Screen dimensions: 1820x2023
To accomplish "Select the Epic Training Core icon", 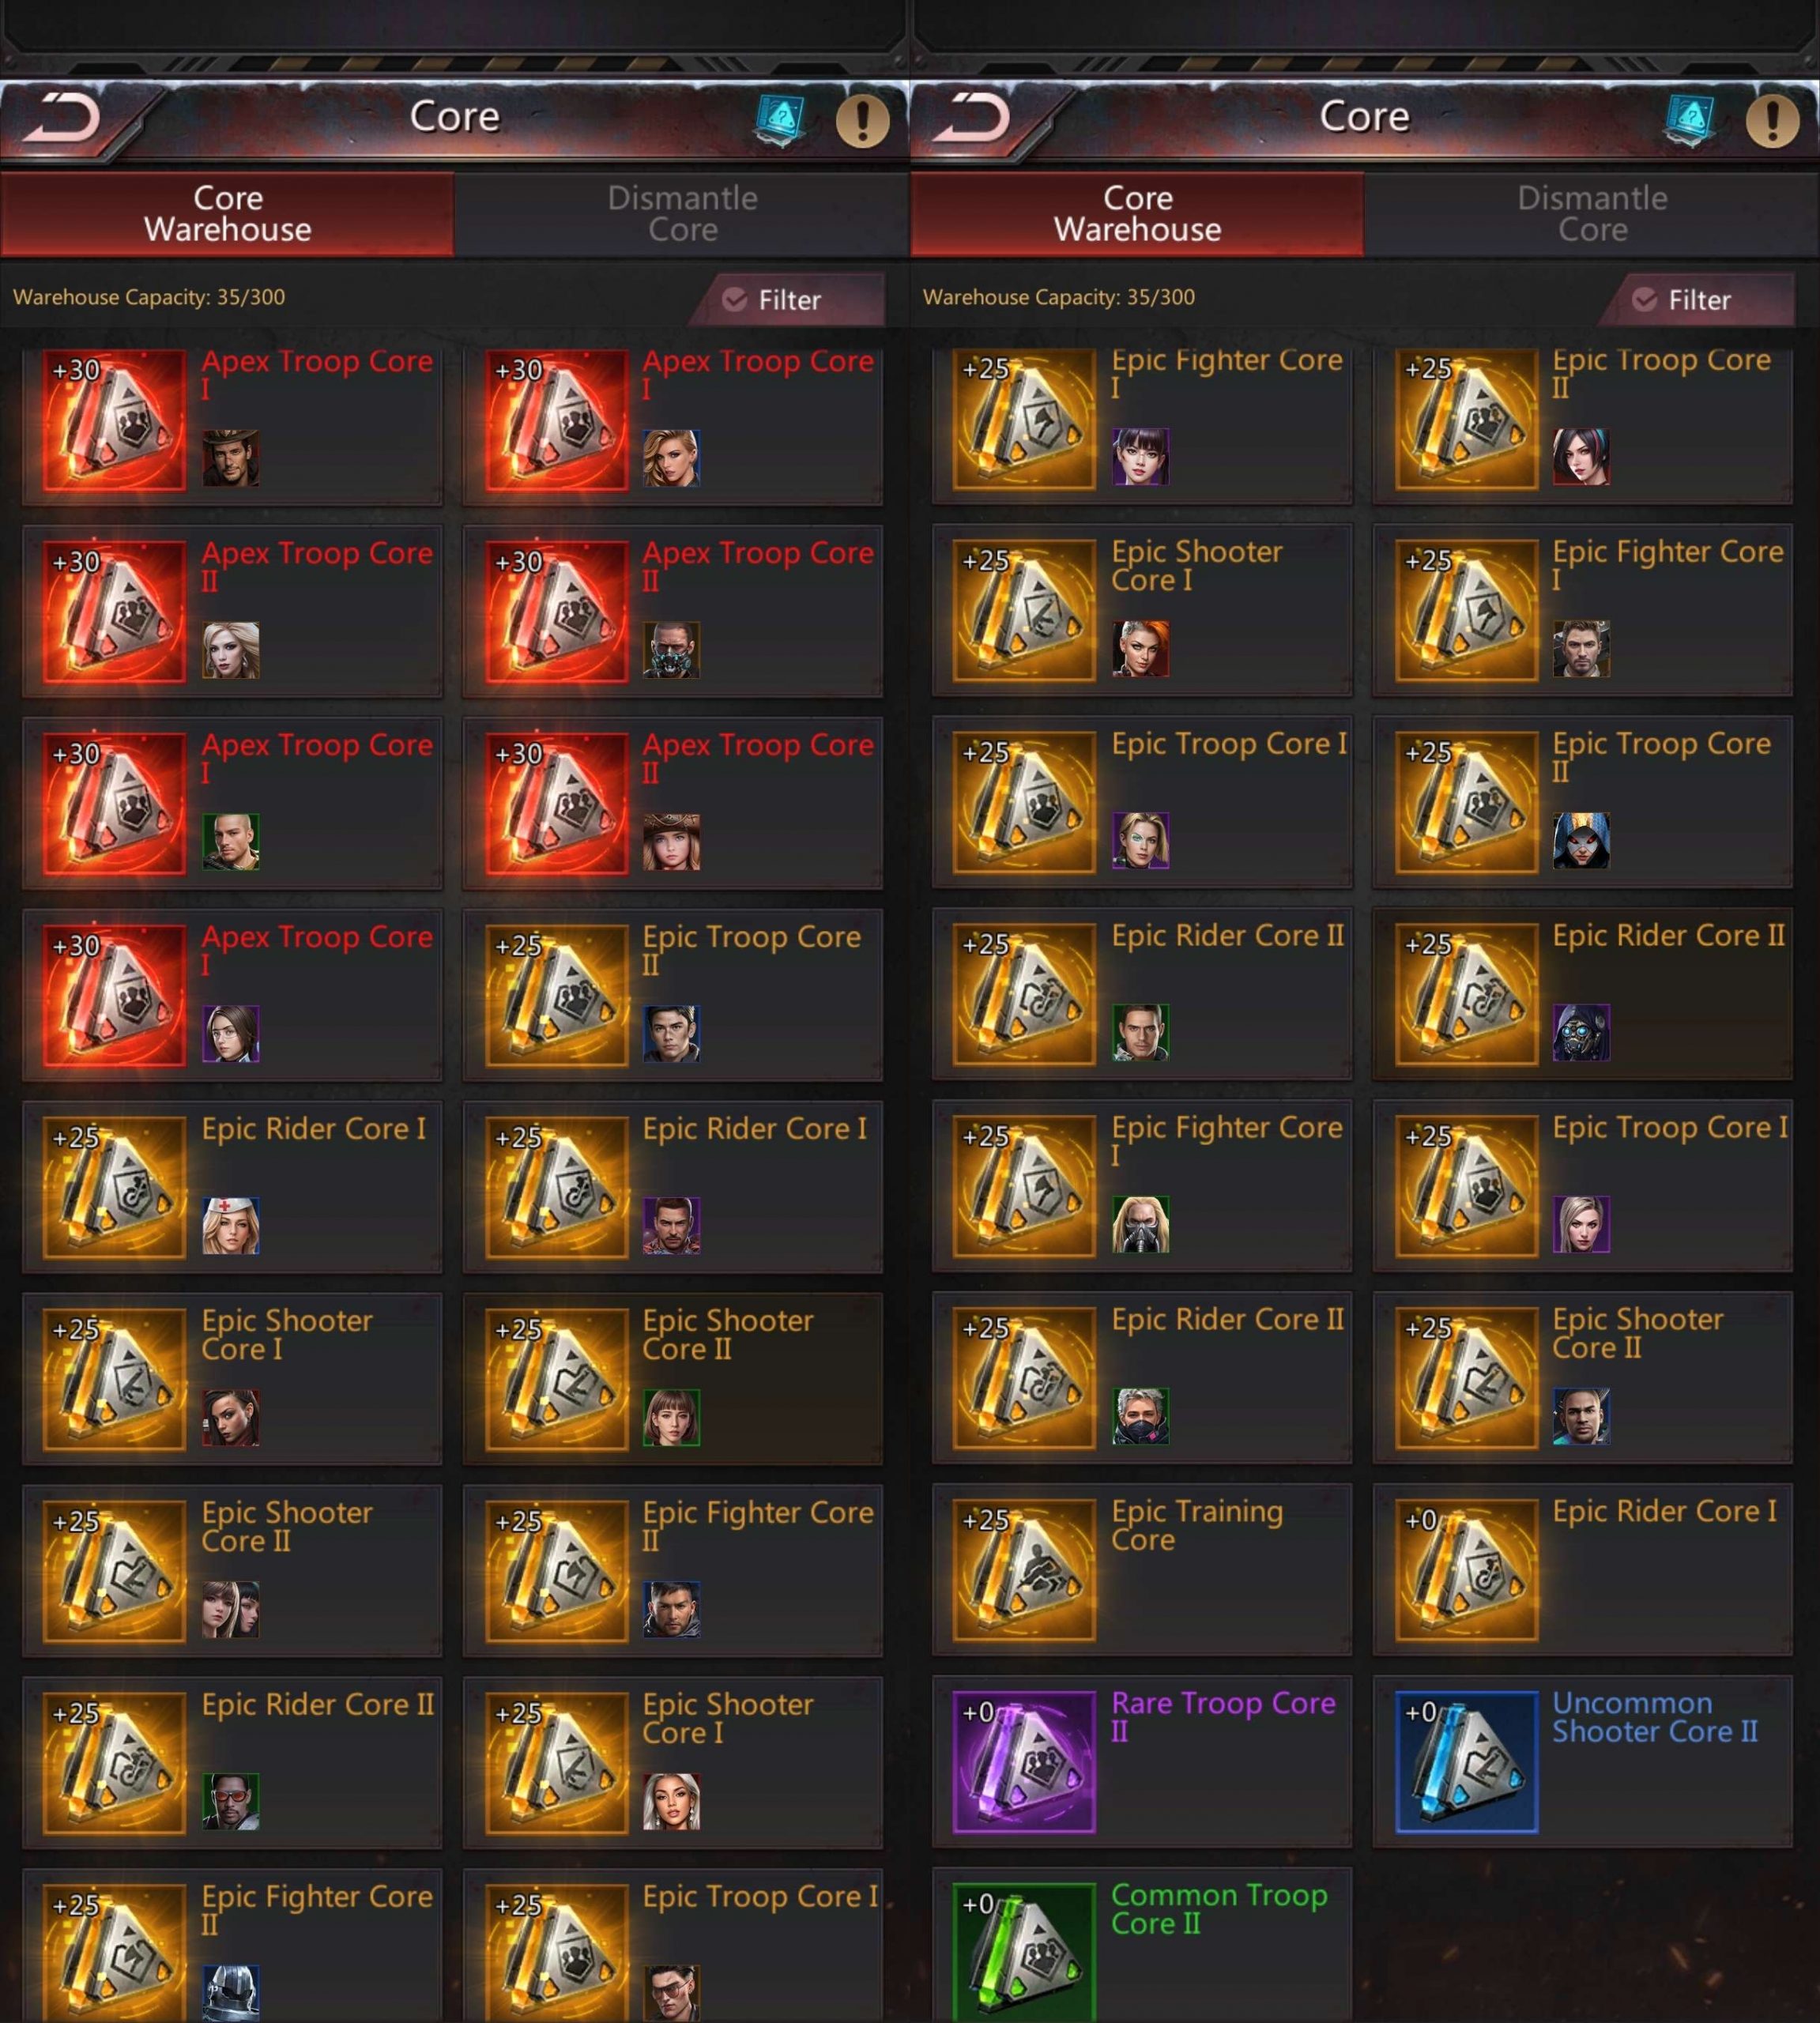I will coord(1024,1570).
